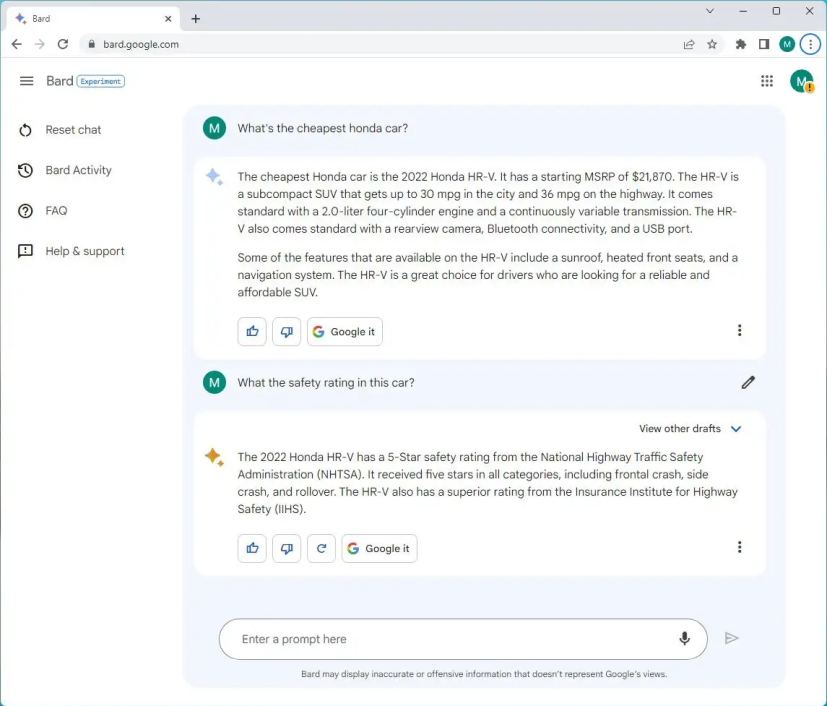The height and width of the screenshot is (706, 827).
Task: Open more options for safety rating response
Action: pos(739,547)
